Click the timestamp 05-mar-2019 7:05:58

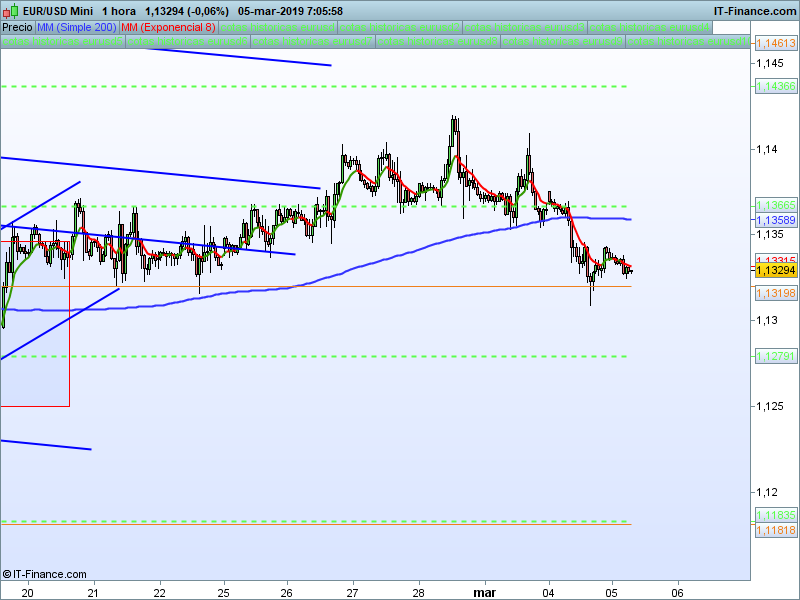pos(290,11)
